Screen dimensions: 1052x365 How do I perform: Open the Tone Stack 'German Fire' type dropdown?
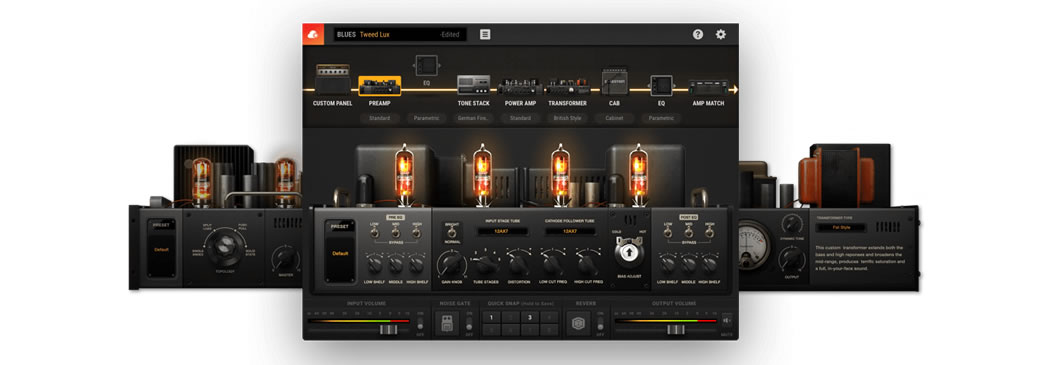[x=474, y=118]
